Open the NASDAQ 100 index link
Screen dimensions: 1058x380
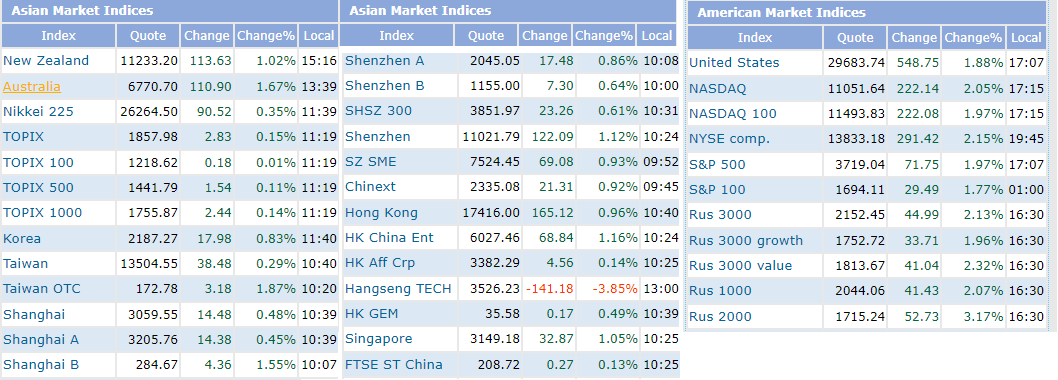(x=733, y=113)
